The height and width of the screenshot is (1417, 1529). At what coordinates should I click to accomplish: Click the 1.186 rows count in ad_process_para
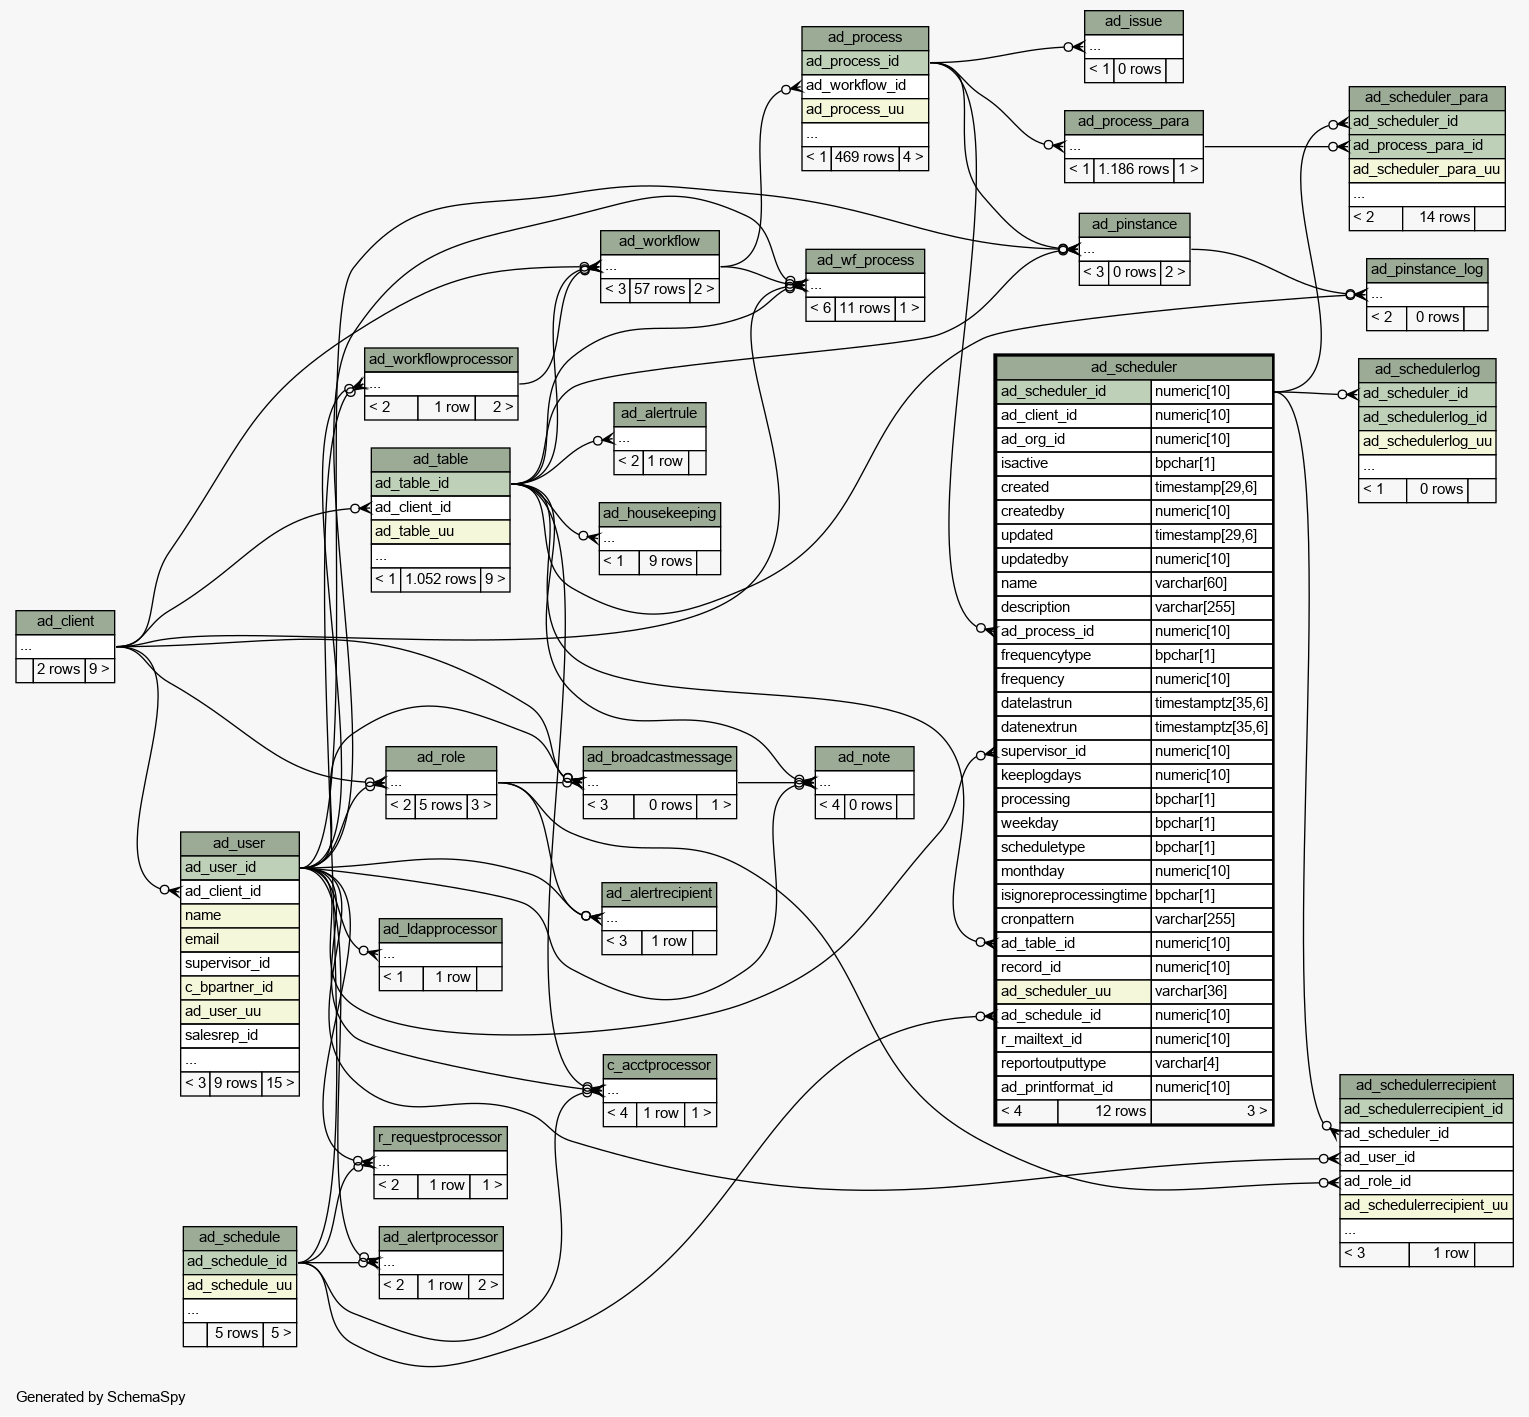1133,169
